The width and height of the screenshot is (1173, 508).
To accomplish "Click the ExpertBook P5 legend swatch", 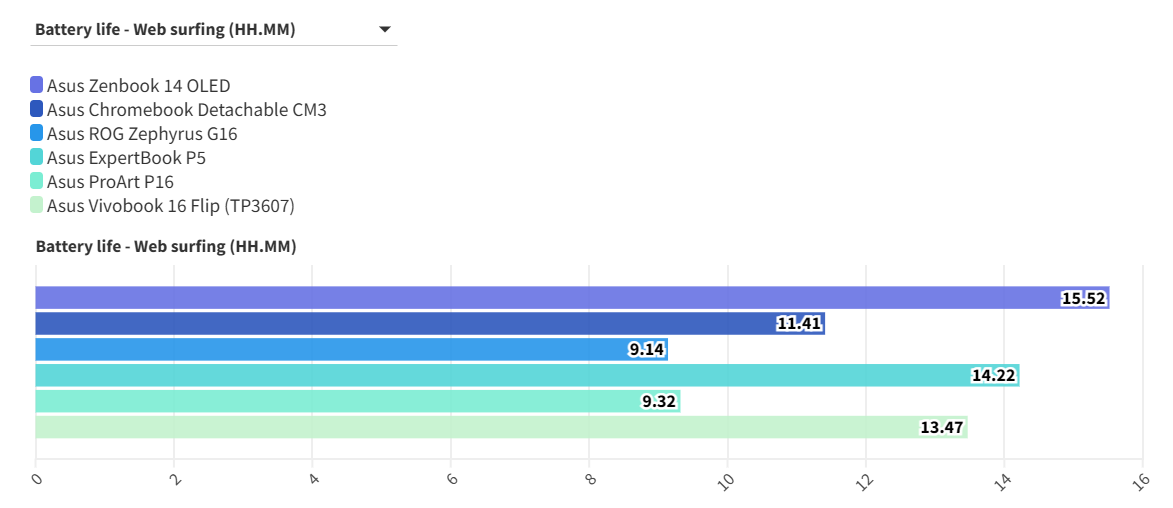I will point(37,157).
